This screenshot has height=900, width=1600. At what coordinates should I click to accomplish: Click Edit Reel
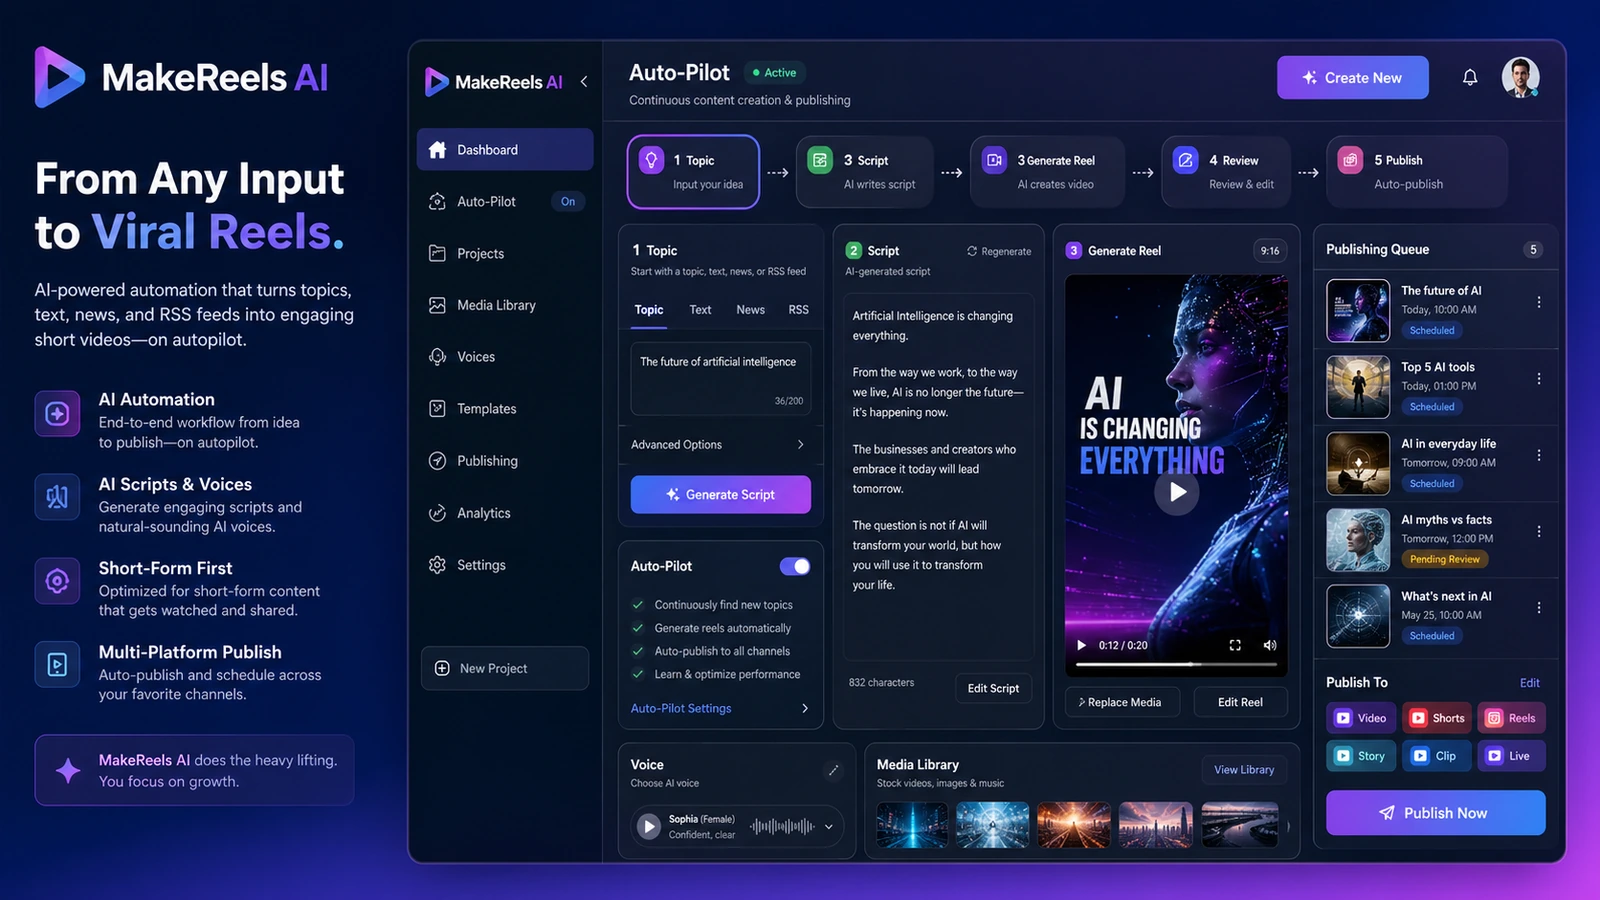coord(1240,702)
